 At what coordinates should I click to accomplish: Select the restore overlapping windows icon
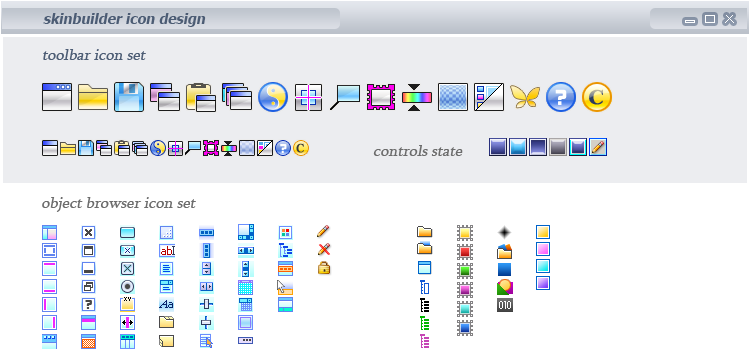point(88,287)
